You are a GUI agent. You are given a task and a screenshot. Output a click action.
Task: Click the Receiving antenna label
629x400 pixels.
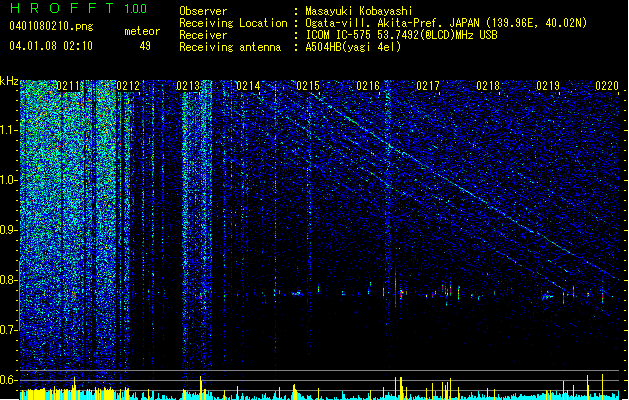[230, 47]
